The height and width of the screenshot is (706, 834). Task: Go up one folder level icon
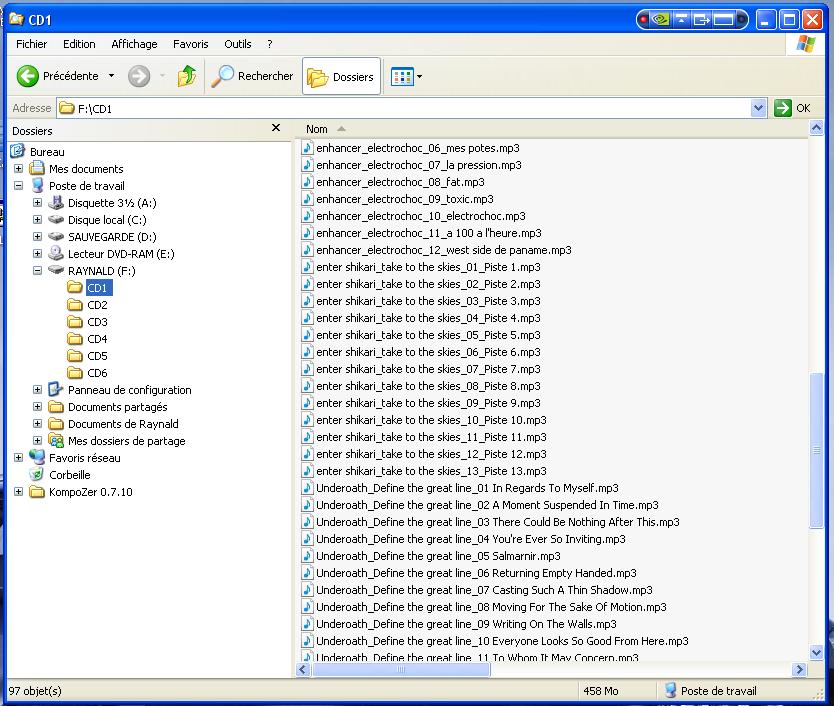click(x=187, y=76)
